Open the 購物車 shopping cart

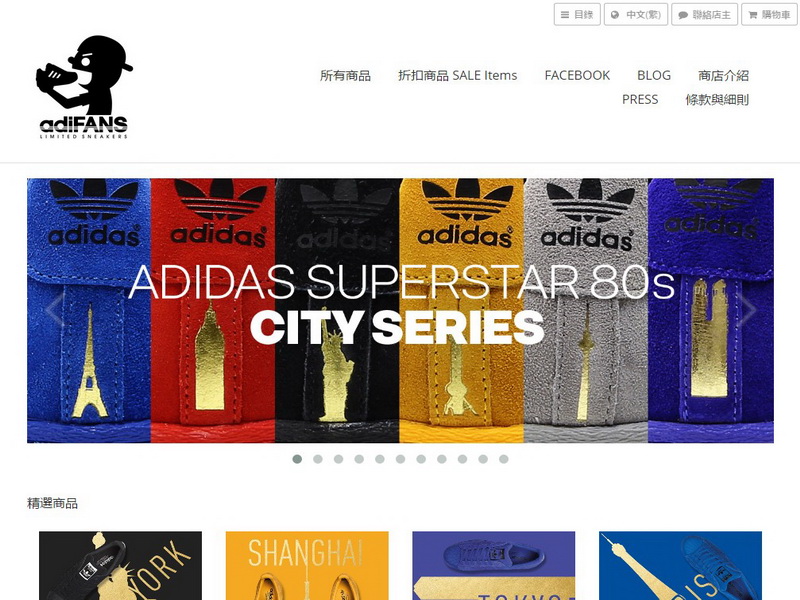click(769, 14)
